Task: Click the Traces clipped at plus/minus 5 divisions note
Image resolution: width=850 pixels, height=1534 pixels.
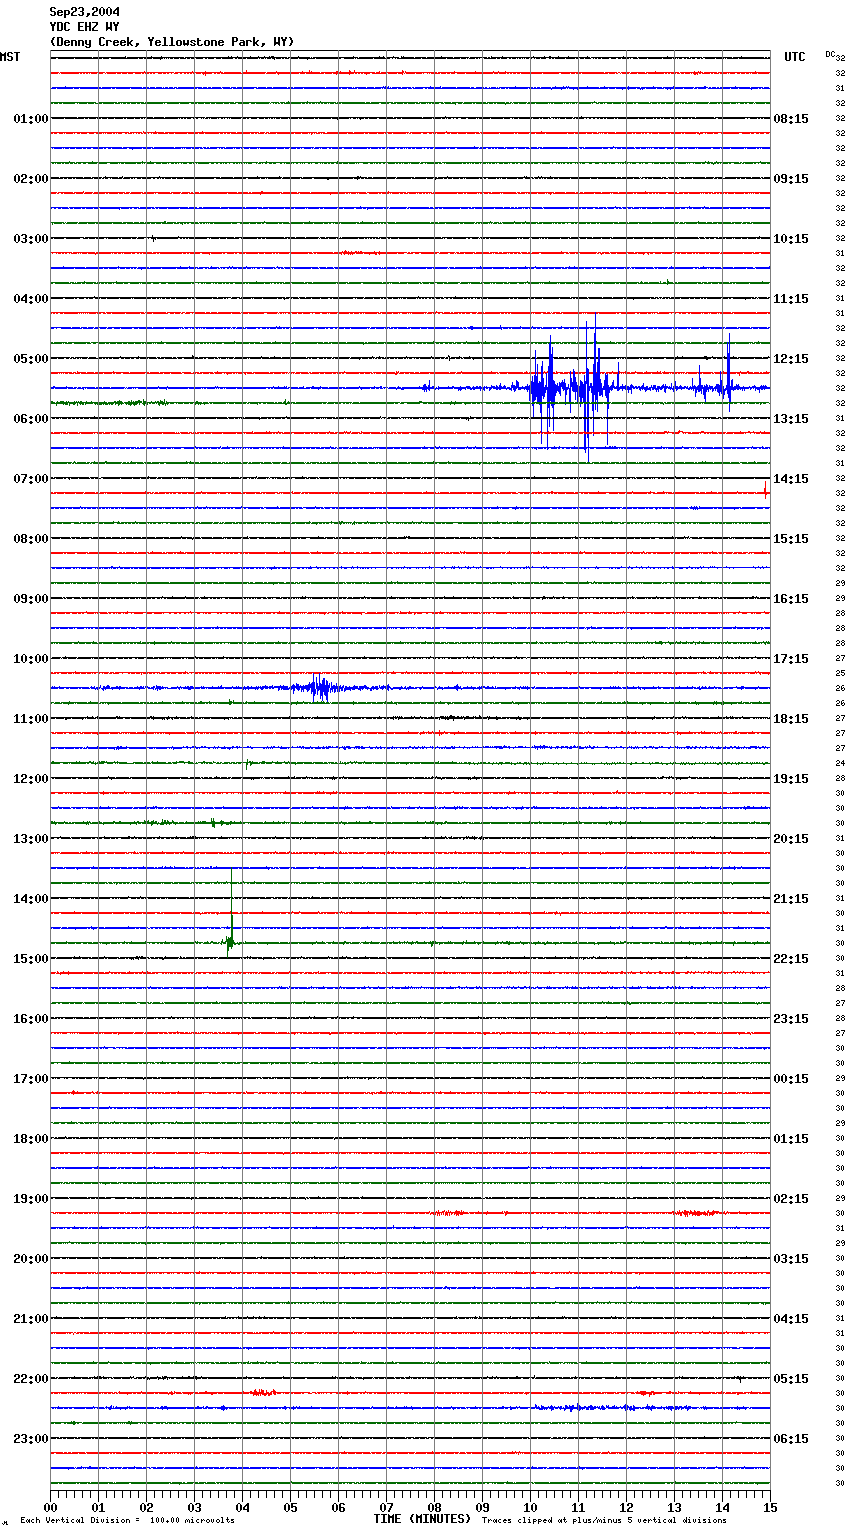Action: [x=604, y=1521]
